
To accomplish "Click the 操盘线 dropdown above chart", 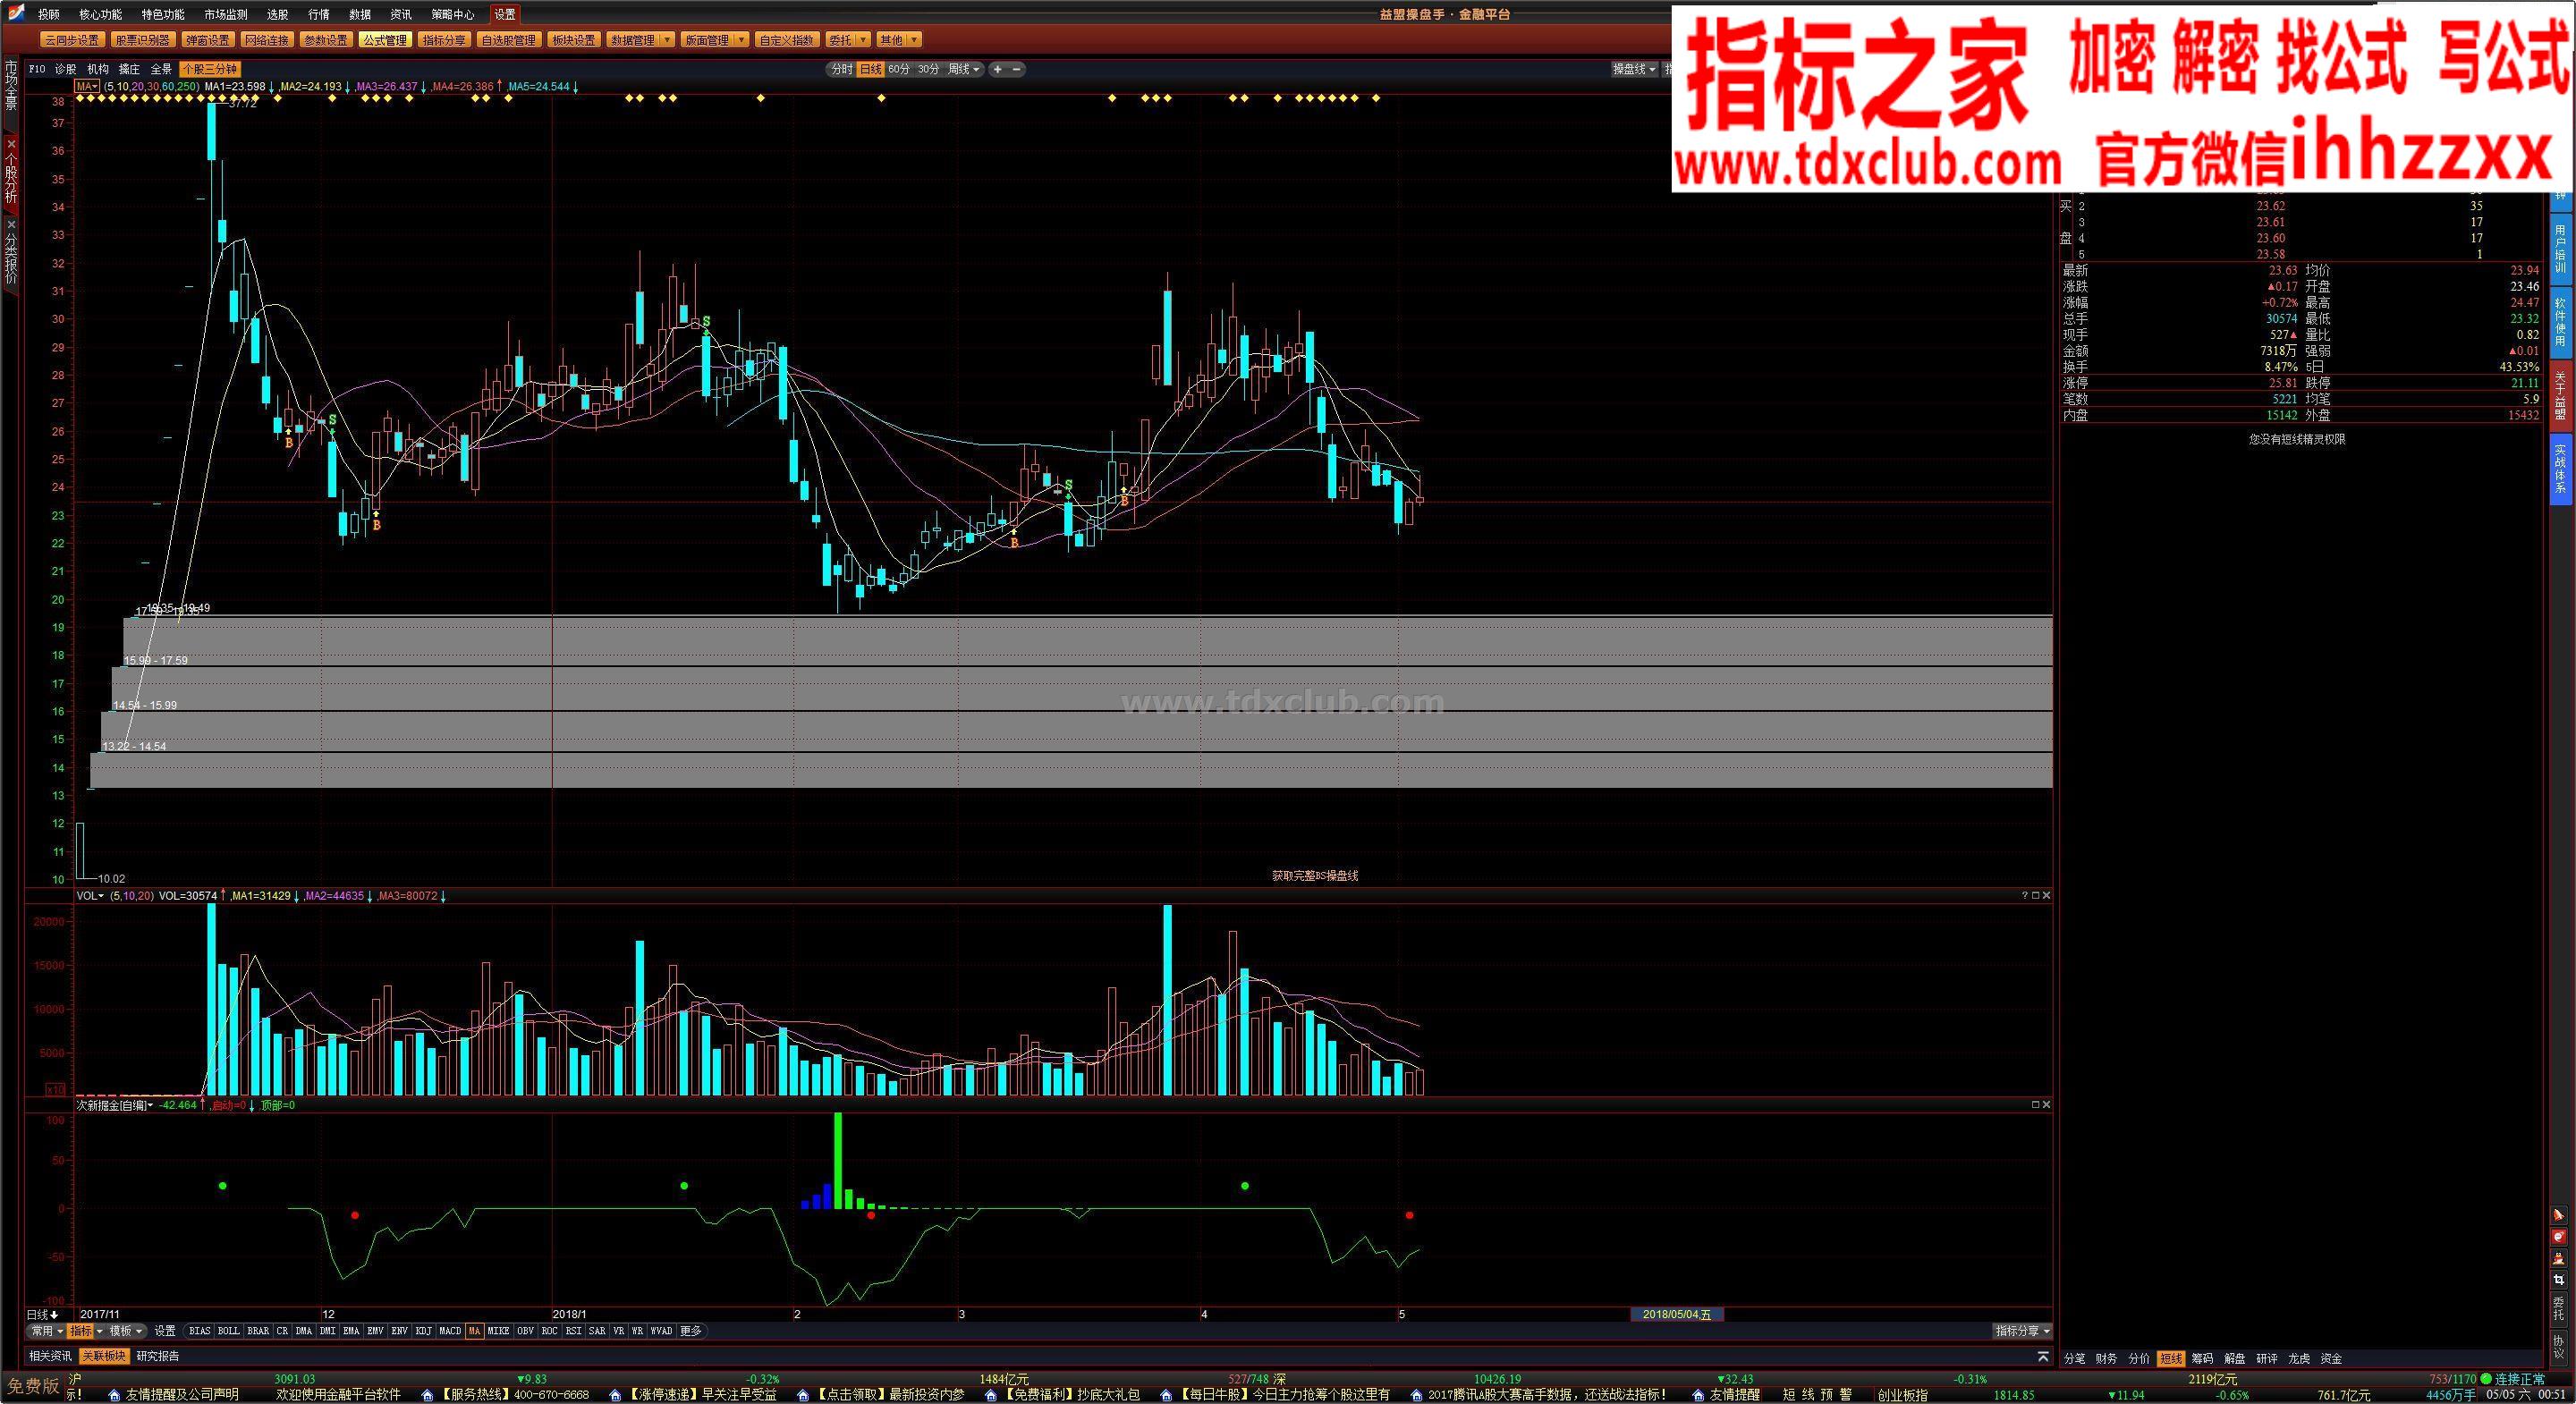I will coord(1634,69).
